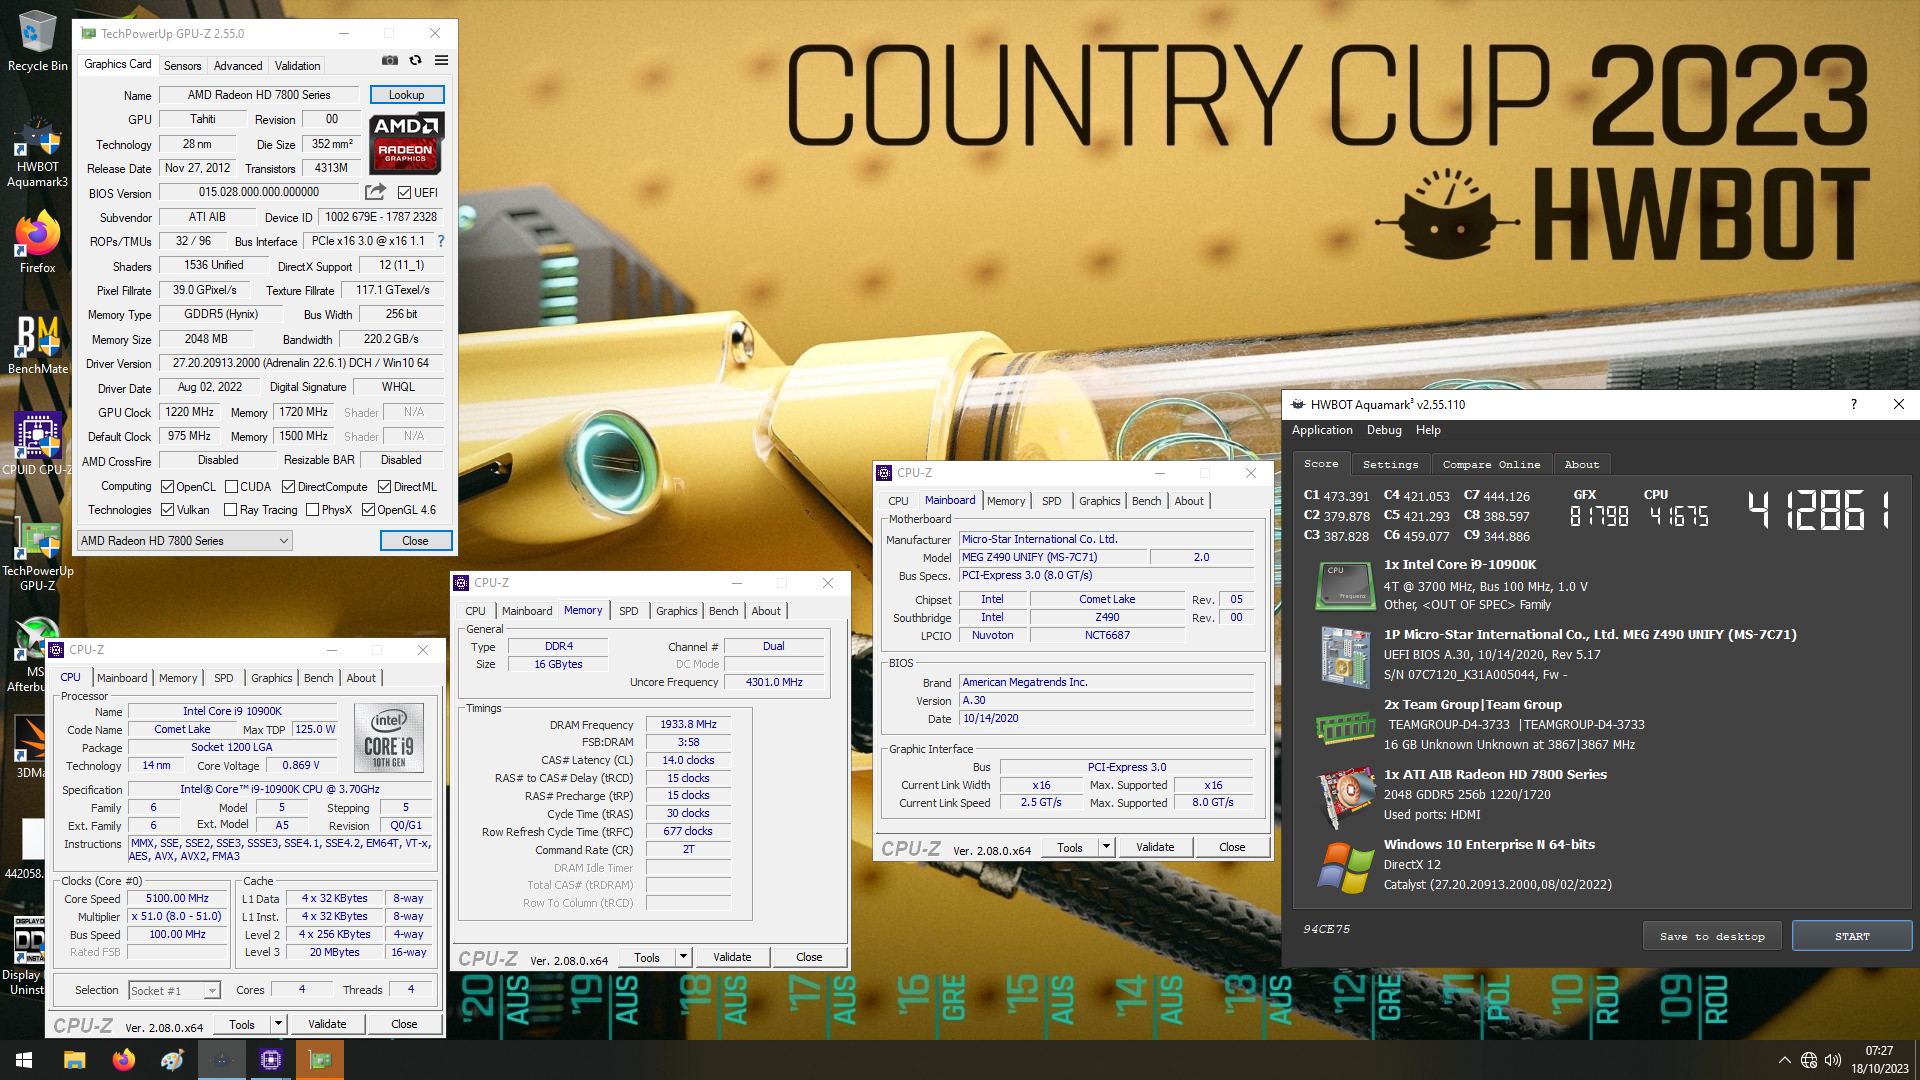Toggle the PhysX checkbox
Screen dimensions: 1920x1080
(312, 510)
